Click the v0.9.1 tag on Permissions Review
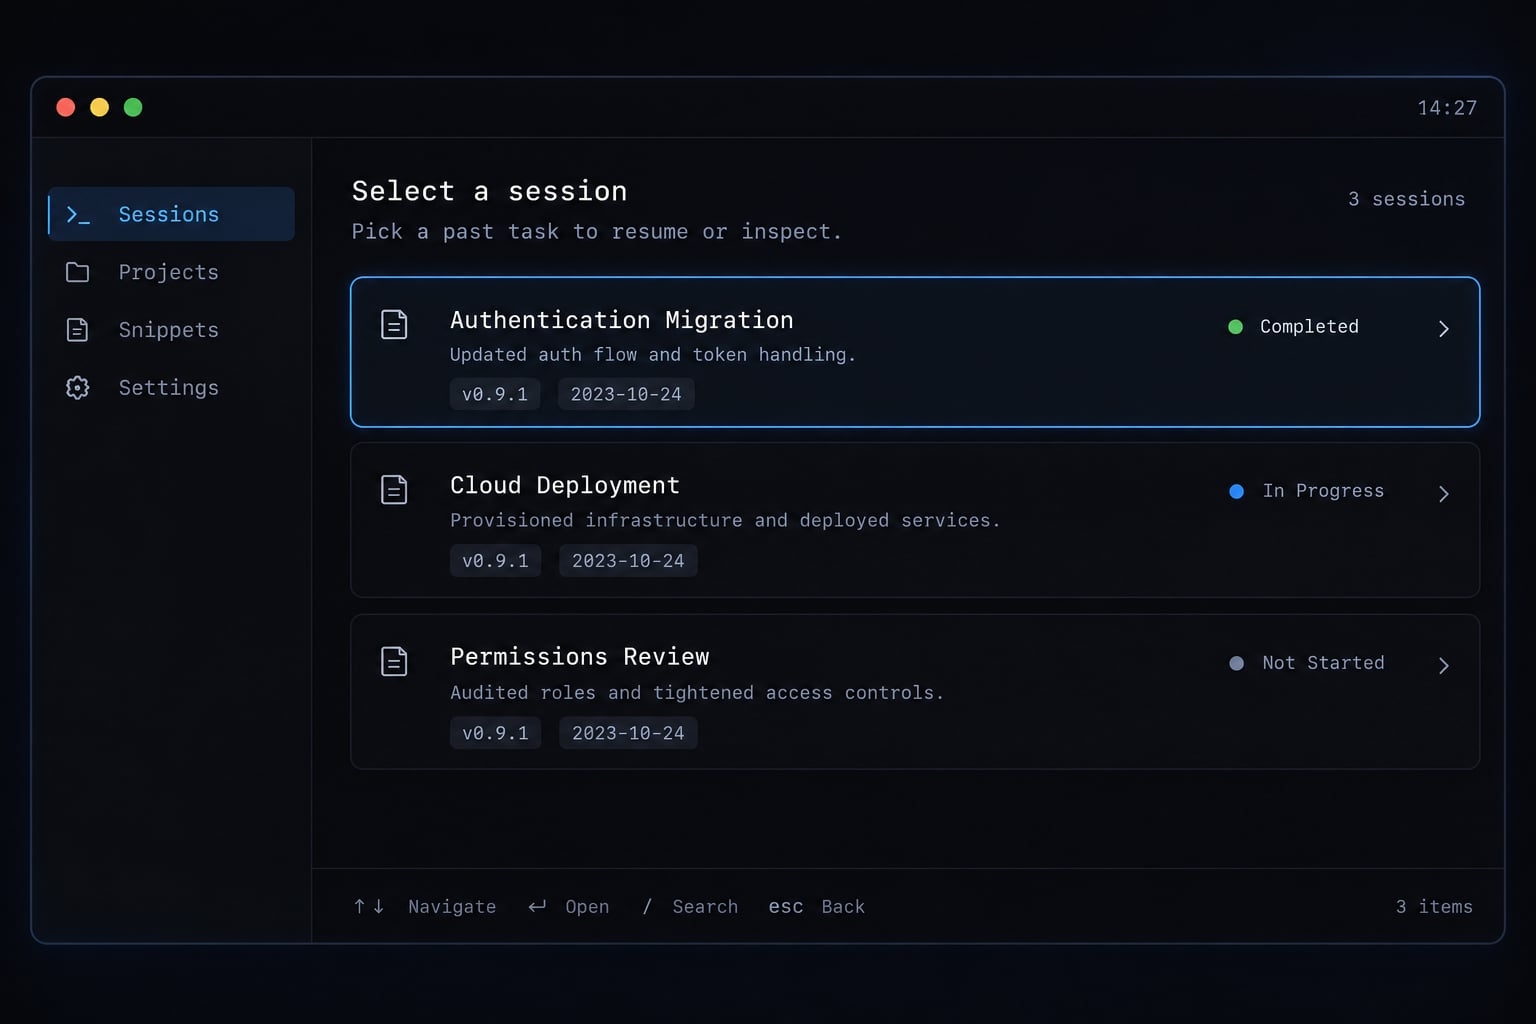 coord(495,733)
